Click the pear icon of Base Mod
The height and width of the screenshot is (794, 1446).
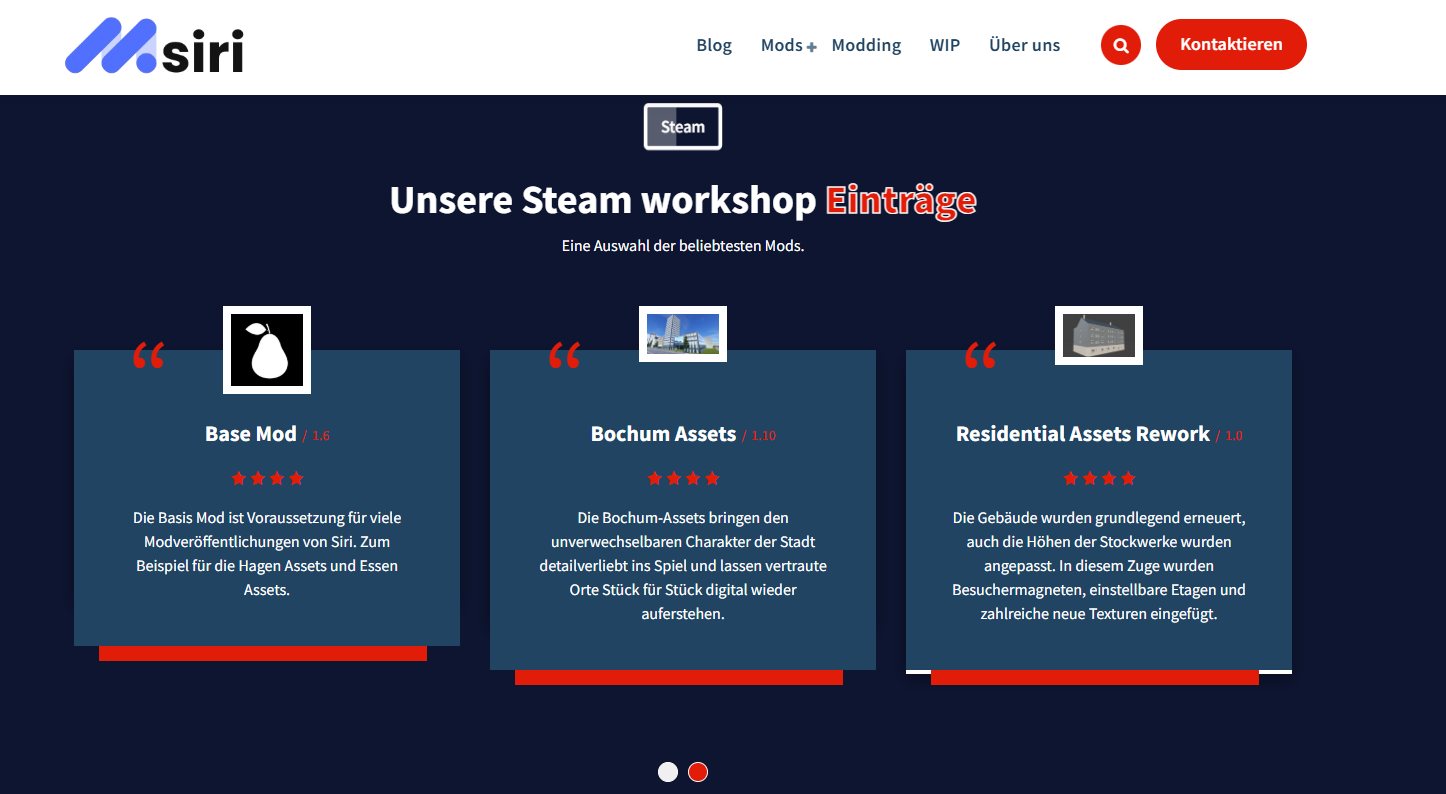267,350
